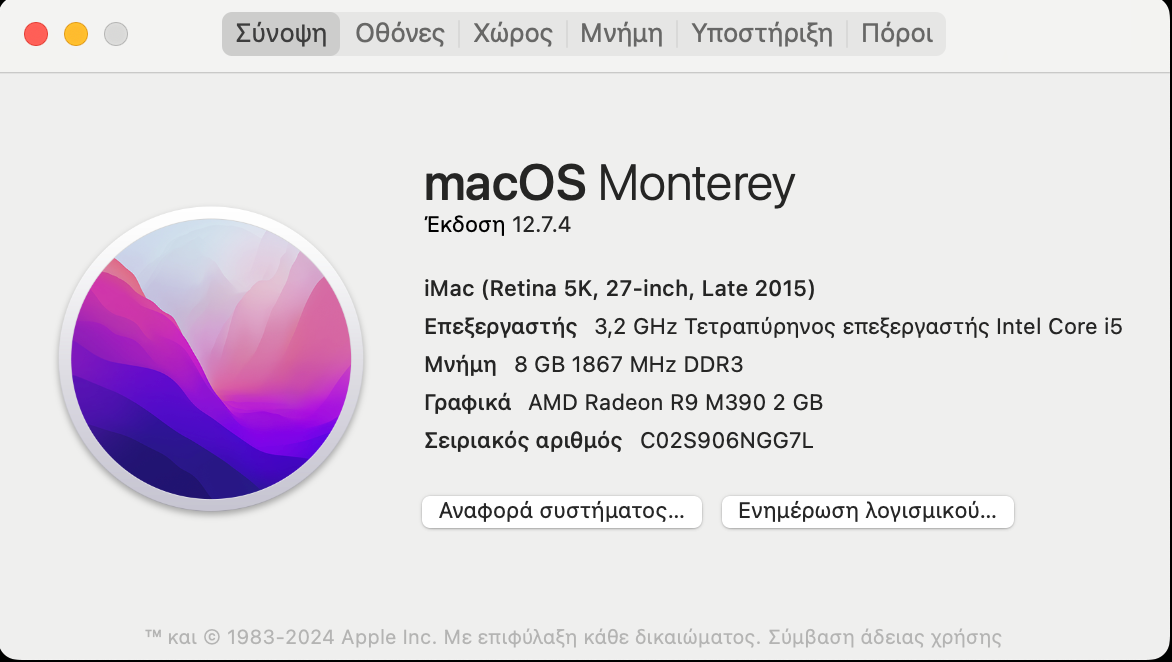Screen dimensions: 1172x662
Task: Click the Αναφορά συστήματος... button
Action: (x=562, y=512)
